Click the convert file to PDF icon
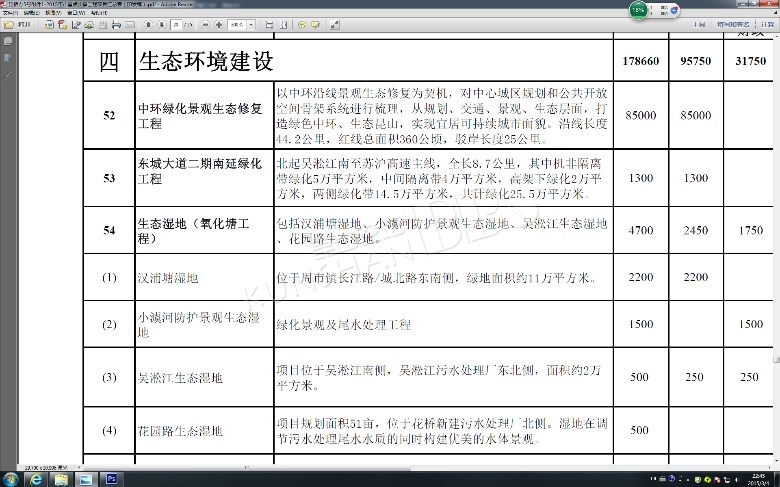Screen dimensions: 780x487 [63, 24]
